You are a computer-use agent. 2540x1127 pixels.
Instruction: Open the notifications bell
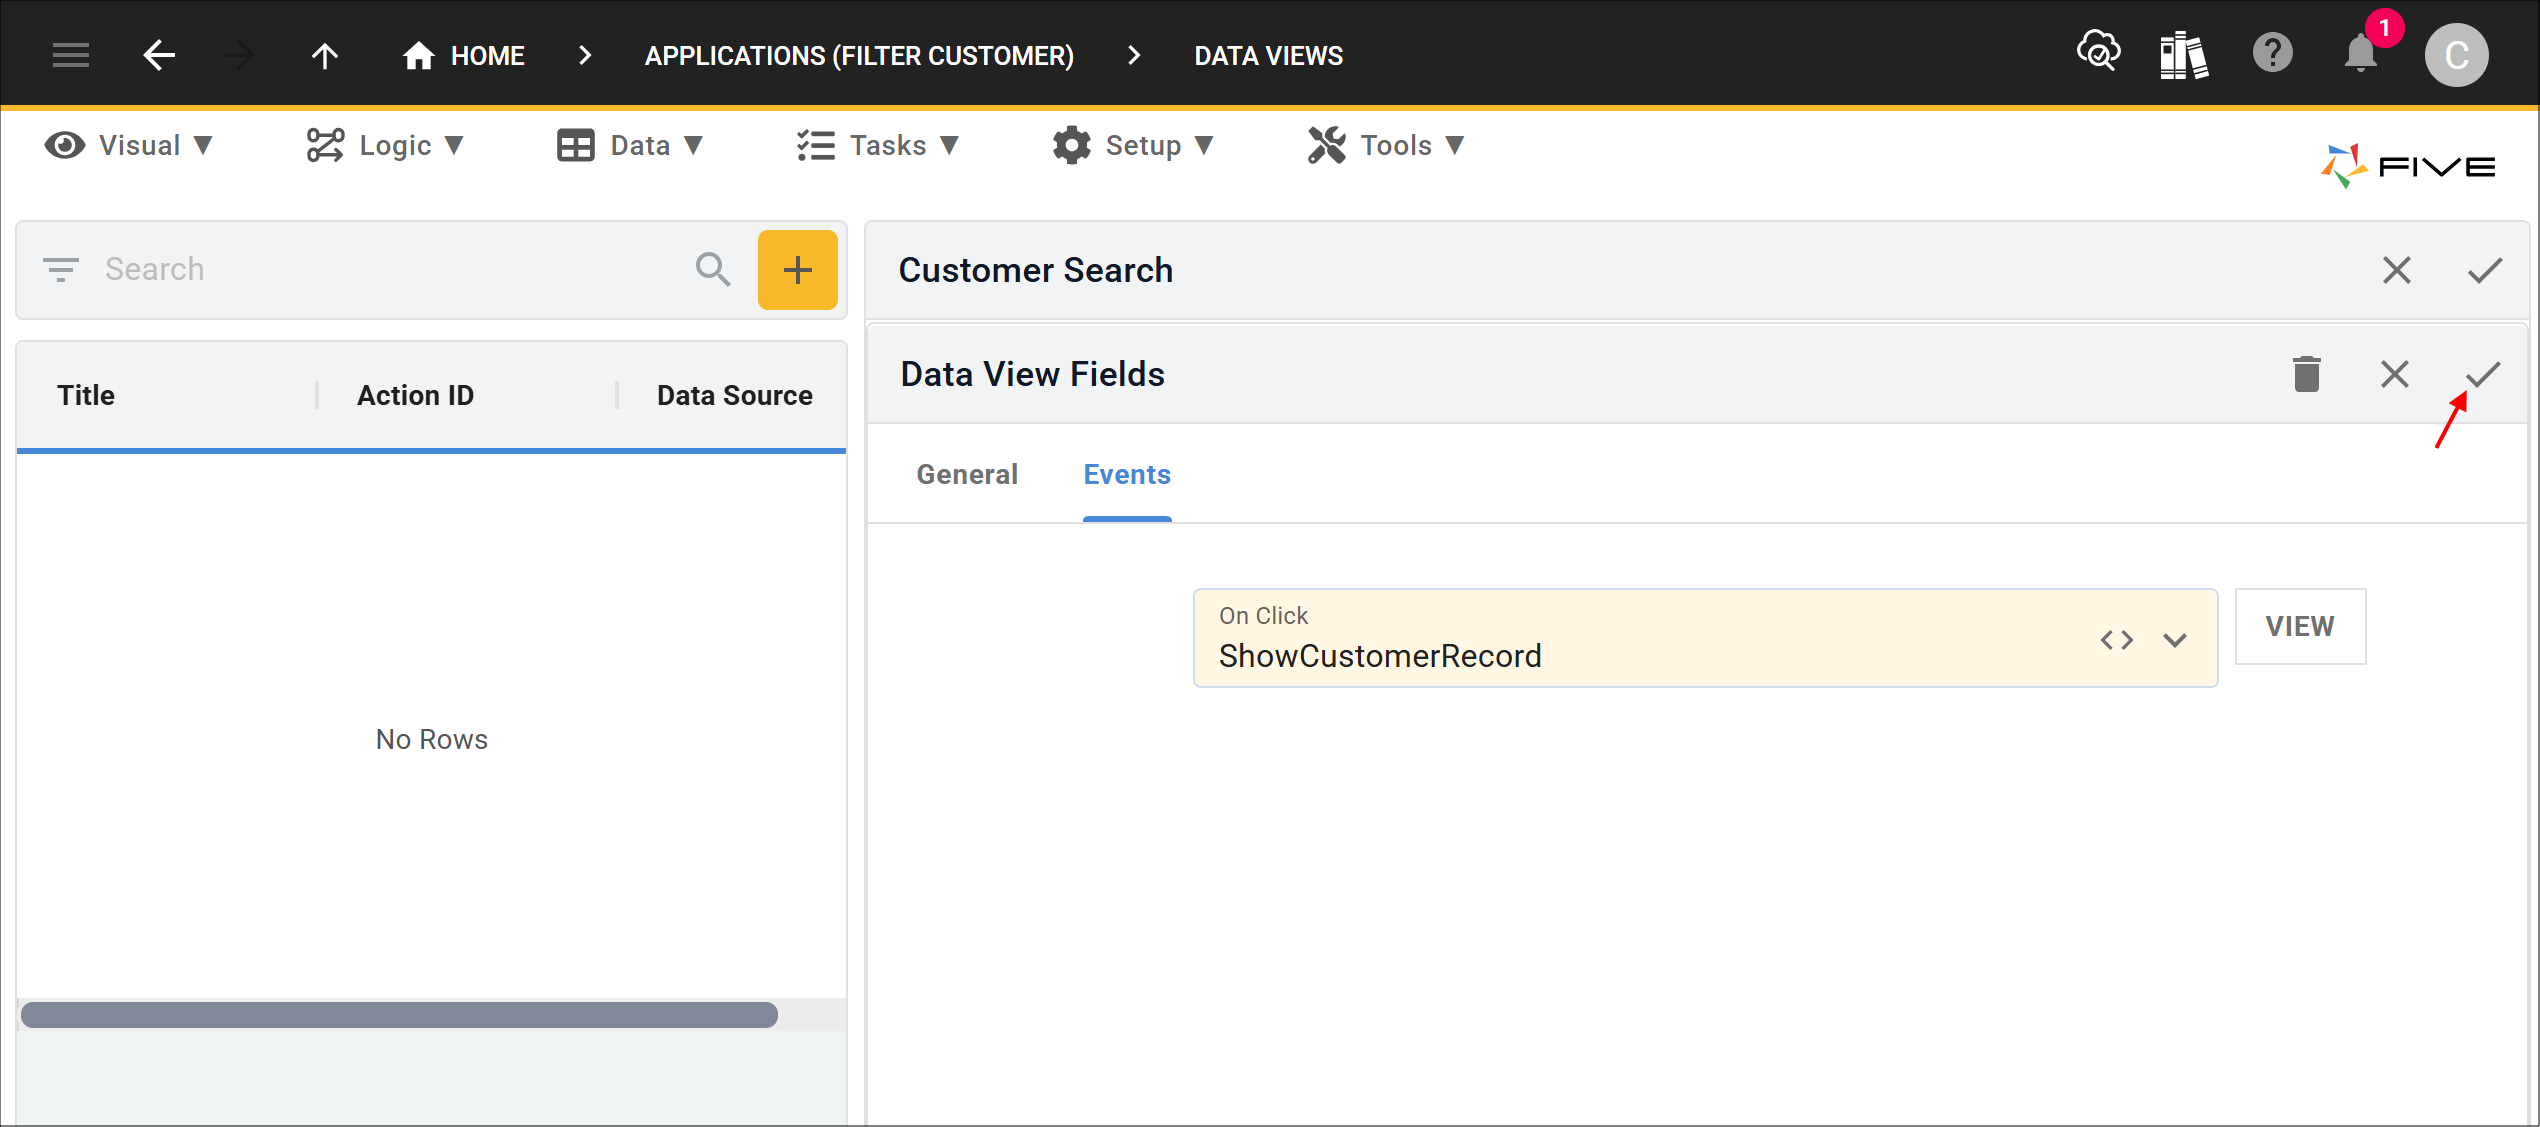click(2360, 53)
